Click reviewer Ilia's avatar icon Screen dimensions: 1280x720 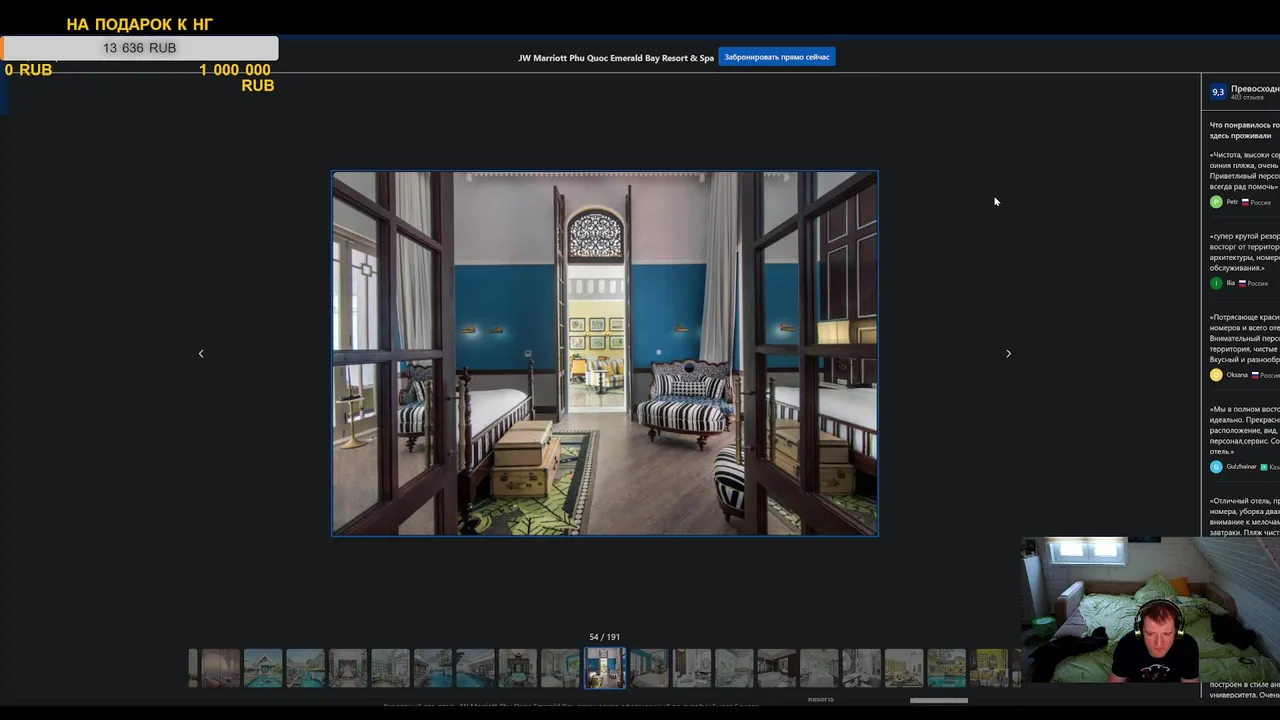[x=1216, y=283]
